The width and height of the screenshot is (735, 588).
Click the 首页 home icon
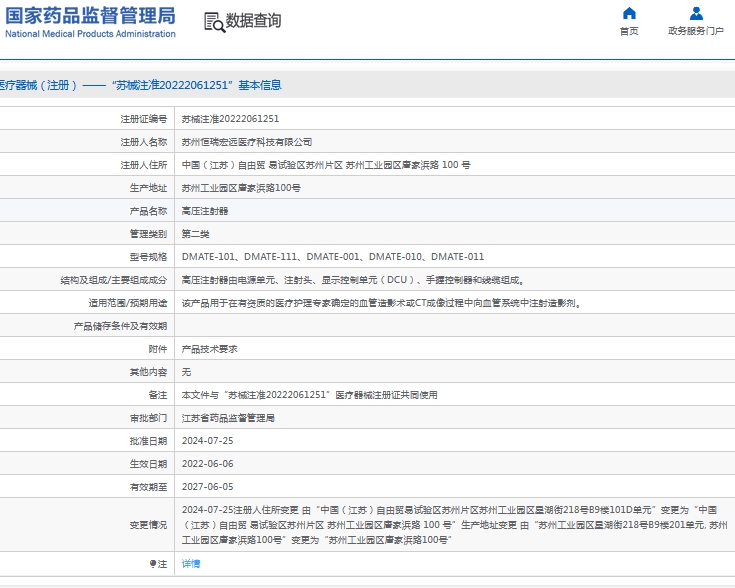pos(629,13)
